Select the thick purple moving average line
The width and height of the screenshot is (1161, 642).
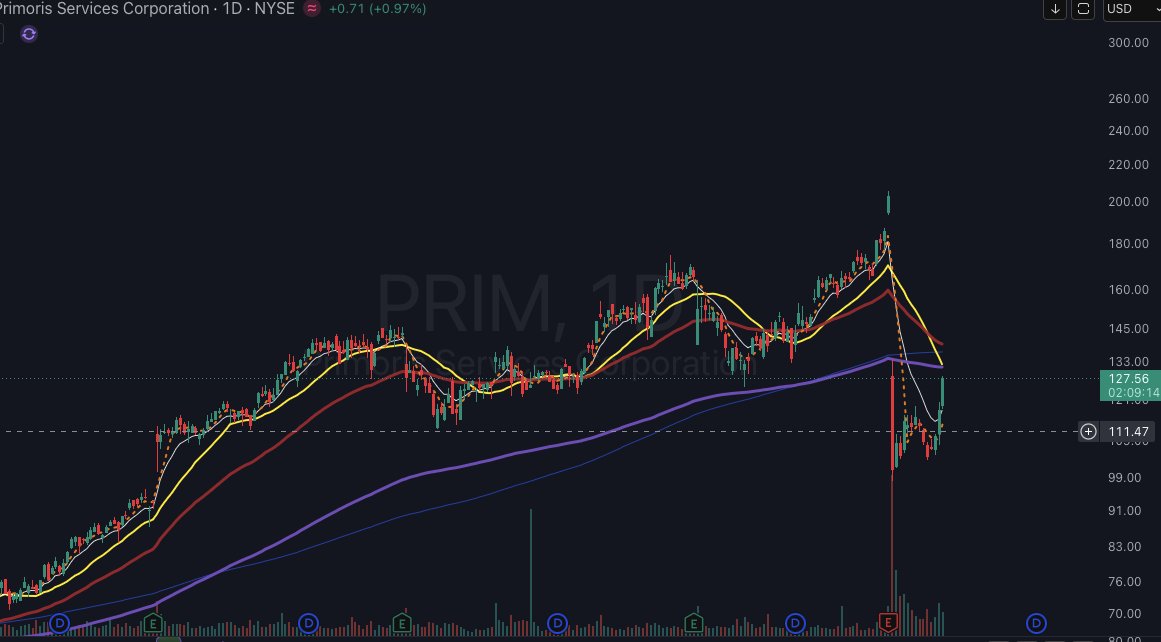coord(474,466)
